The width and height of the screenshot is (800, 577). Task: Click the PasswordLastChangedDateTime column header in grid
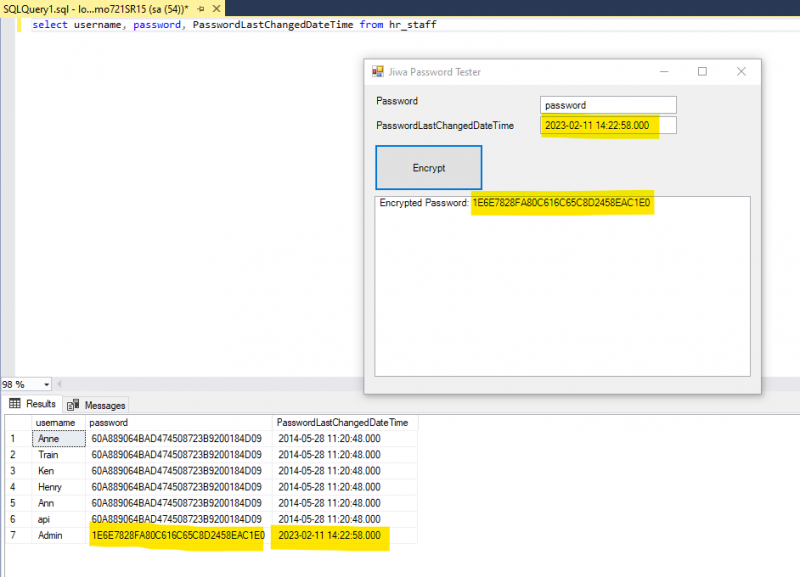coord(343,423)
